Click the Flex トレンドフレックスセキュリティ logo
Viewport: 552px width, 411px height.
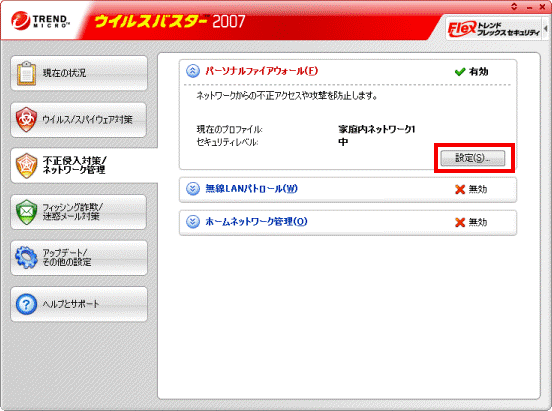[x=493, y=29]
